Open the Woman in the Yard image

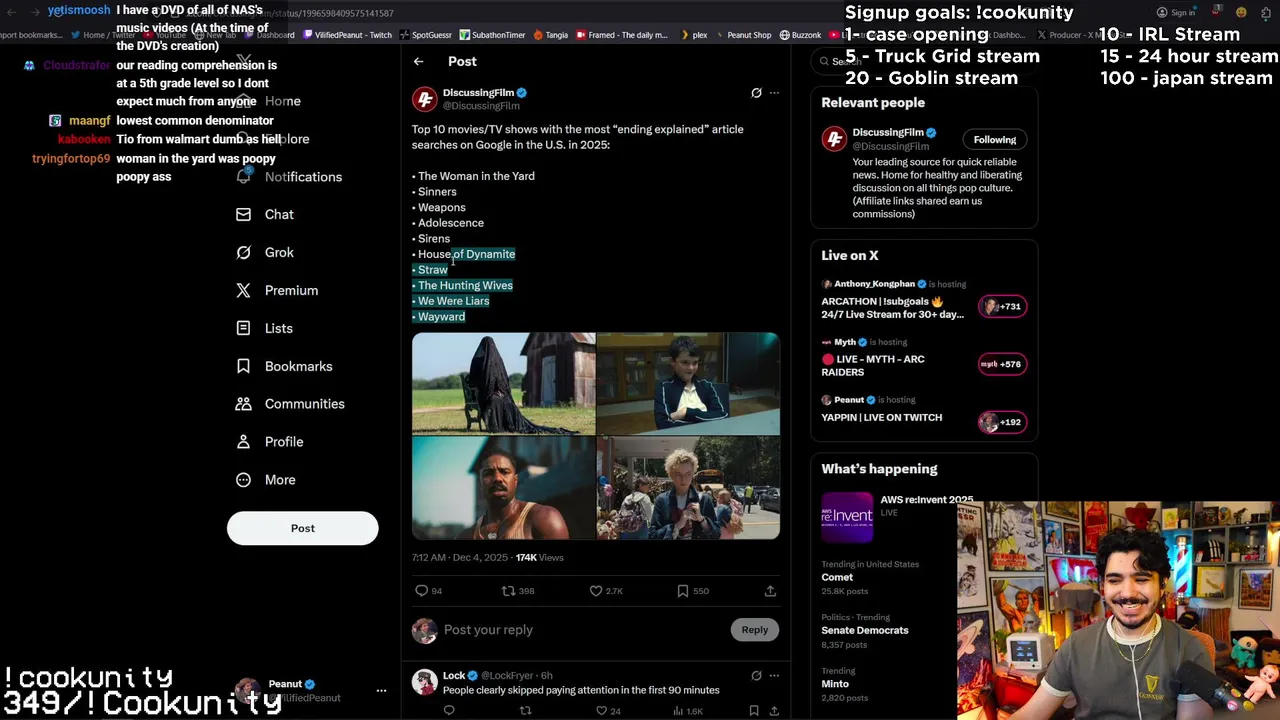[x=503, y=384]
